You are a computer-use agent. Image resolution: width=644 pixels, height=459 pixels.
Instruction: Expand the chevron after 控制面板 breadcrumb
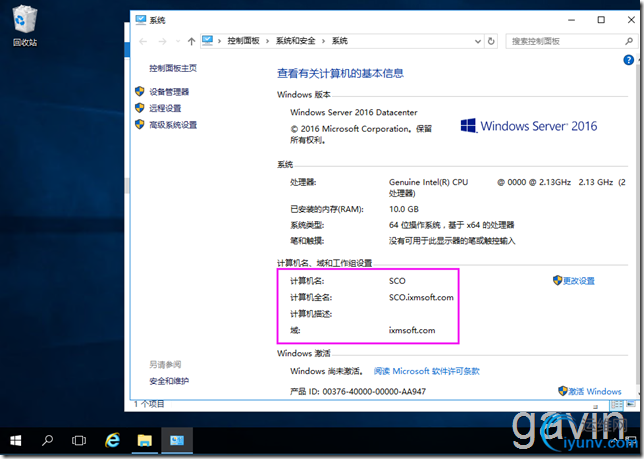tap(267, 41)
